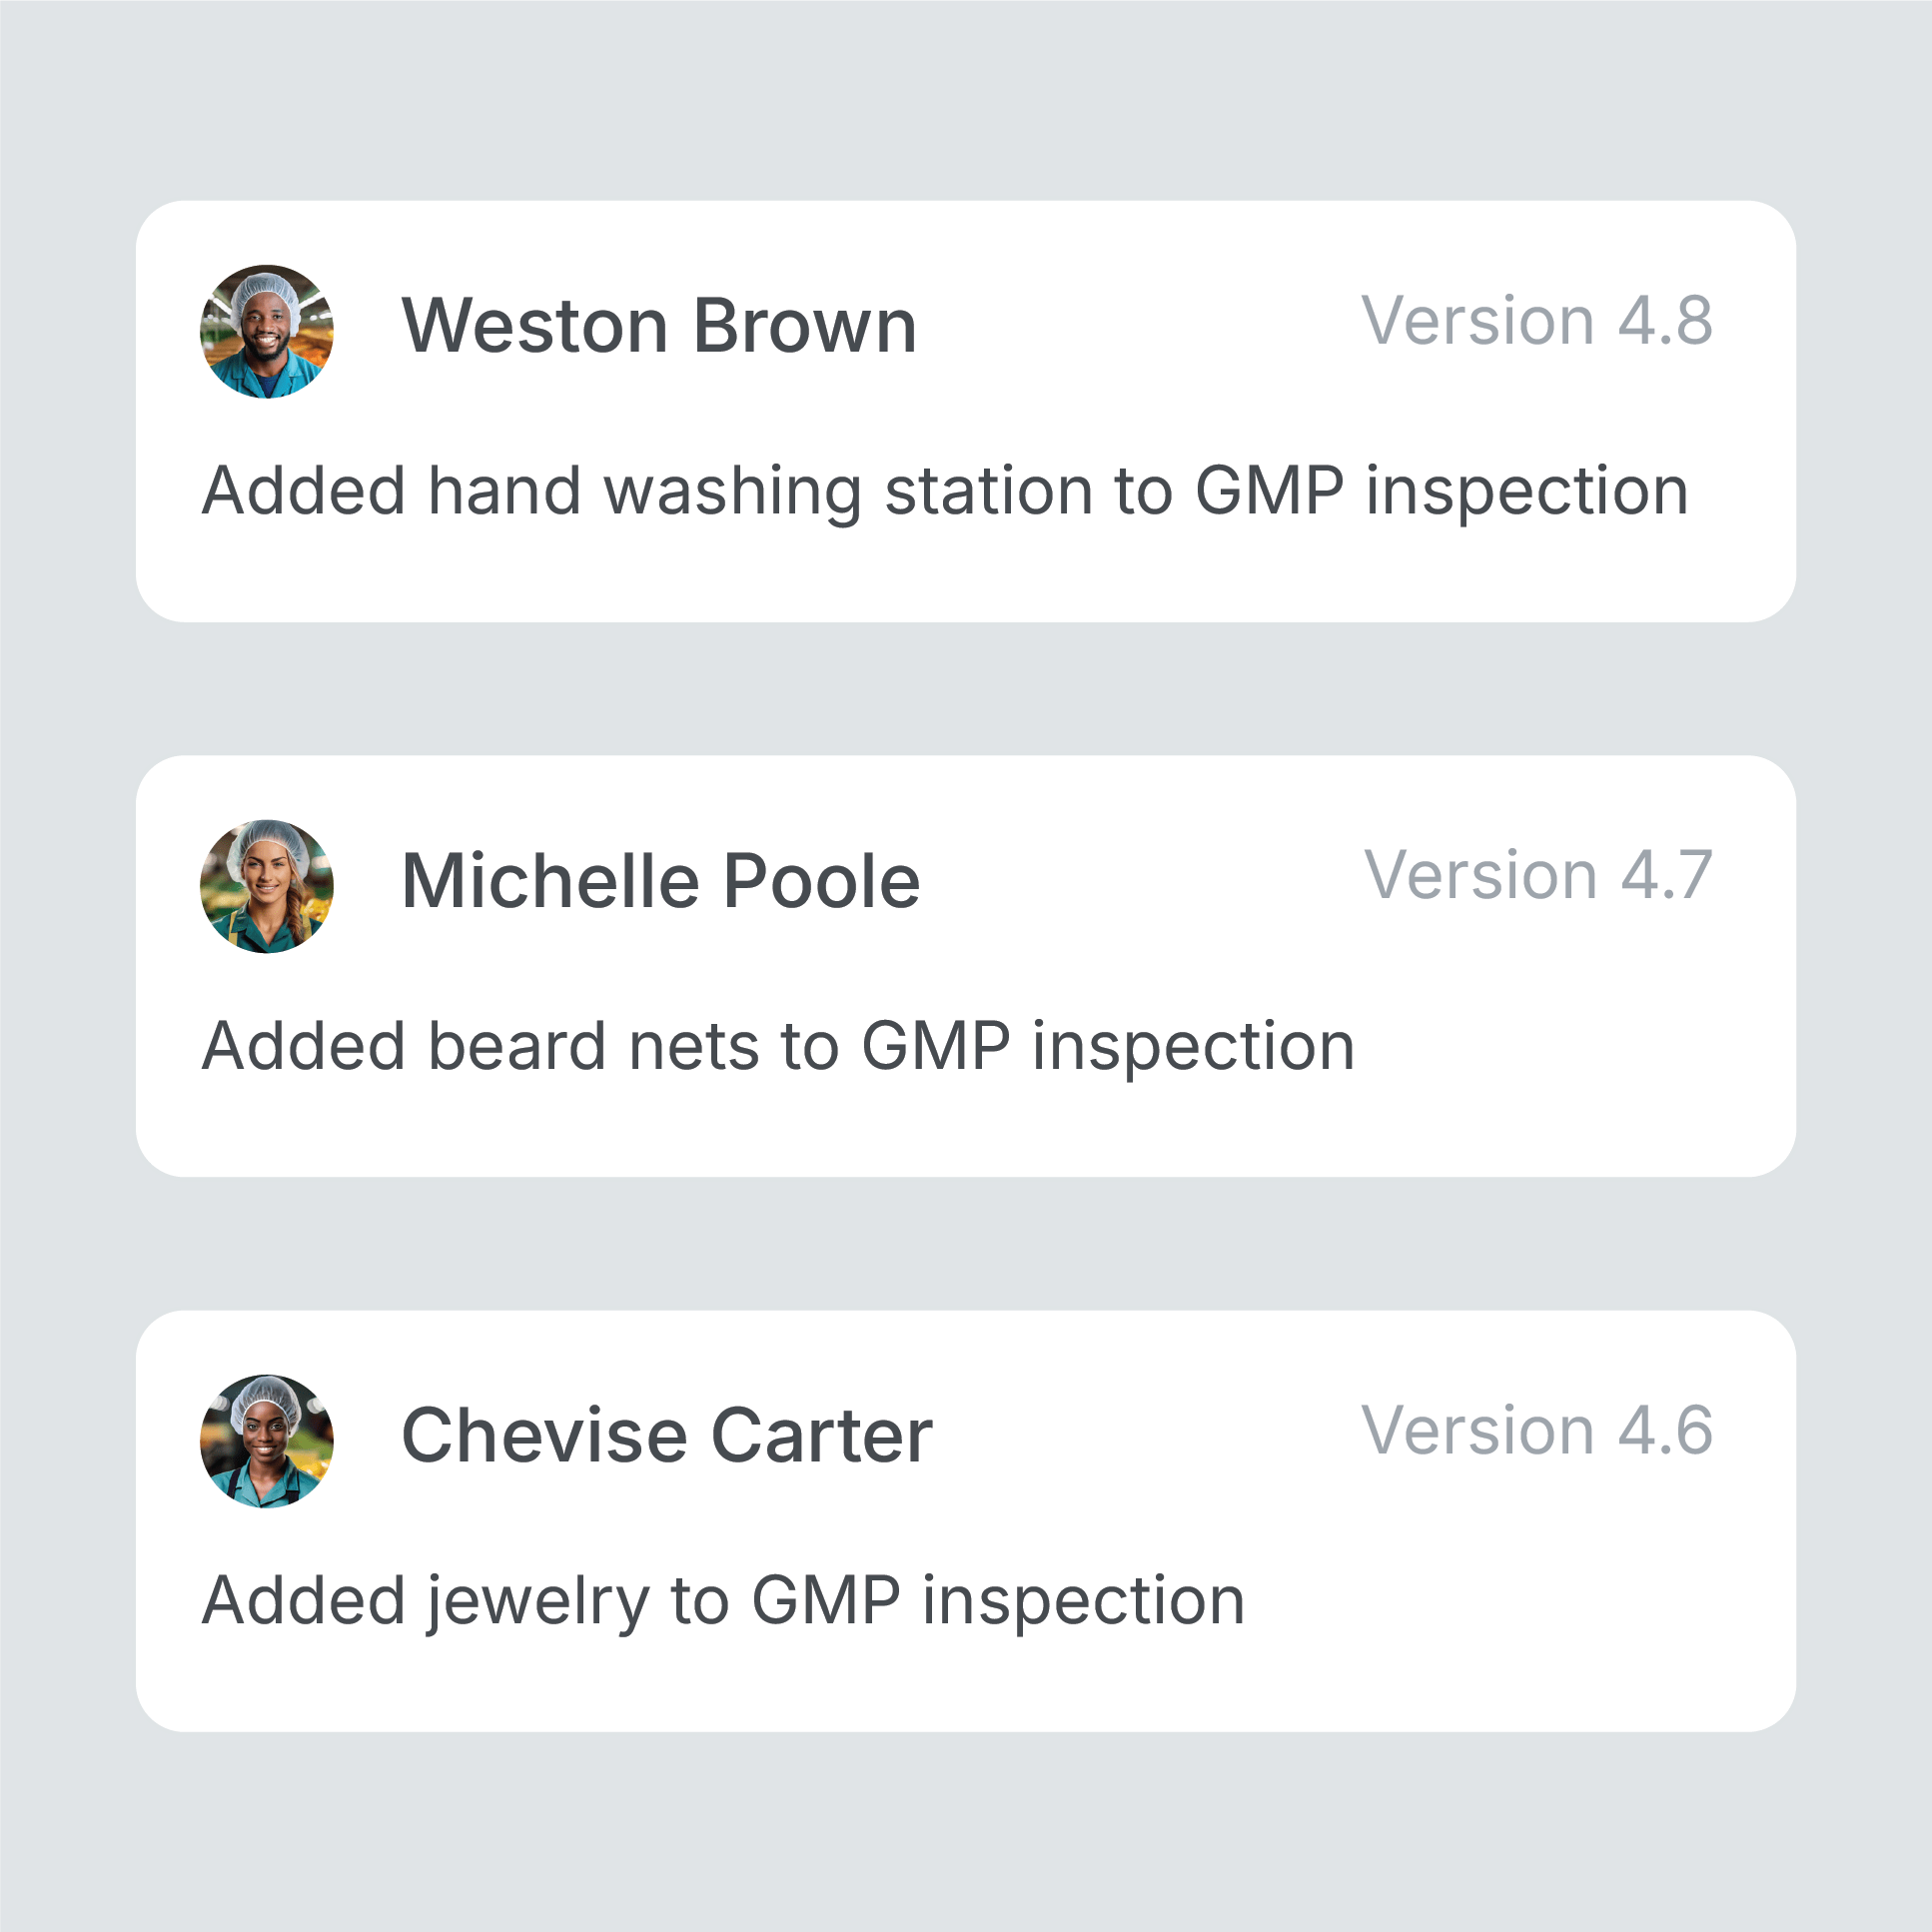Click the gray gap between Version 4.8 and 4.7 cards
1932x1932 pixels.
tap(965, 689)
